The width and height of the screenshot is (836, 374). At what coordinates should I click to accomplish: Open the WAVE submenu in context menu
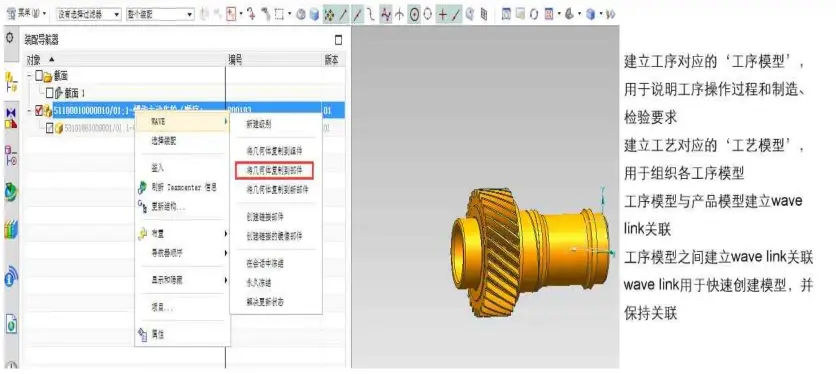[x=182, y=122]
